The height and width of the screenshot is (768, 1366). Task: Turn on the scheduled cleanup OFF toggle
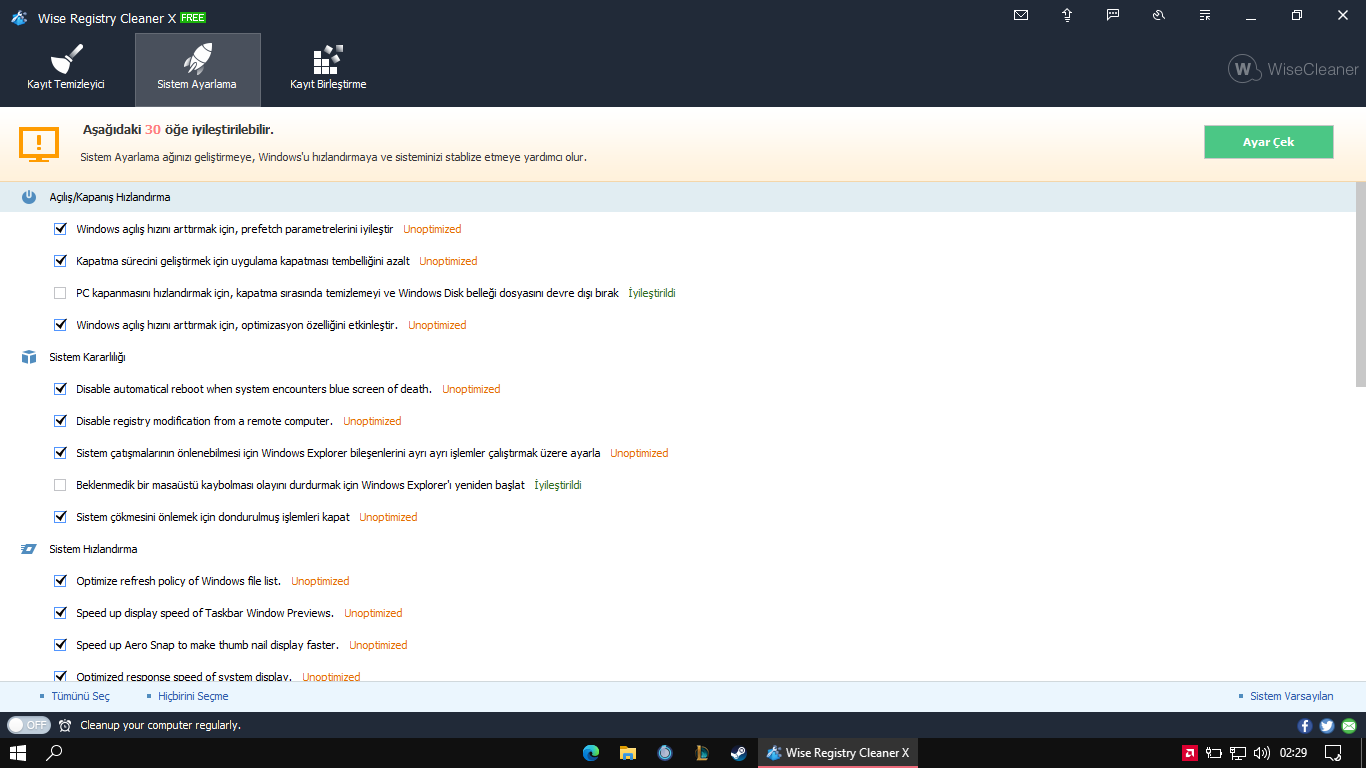[28, 725]
